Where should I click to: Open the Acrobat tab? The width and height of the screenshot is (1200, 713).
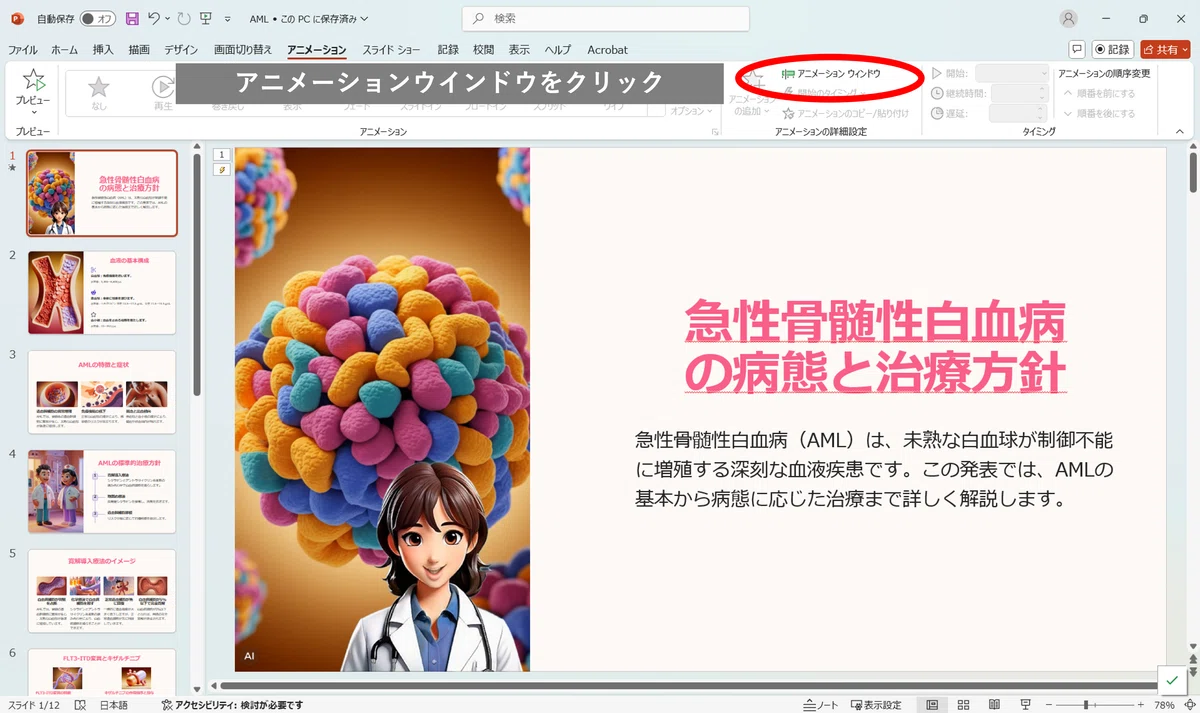click(x=607, y=50)
